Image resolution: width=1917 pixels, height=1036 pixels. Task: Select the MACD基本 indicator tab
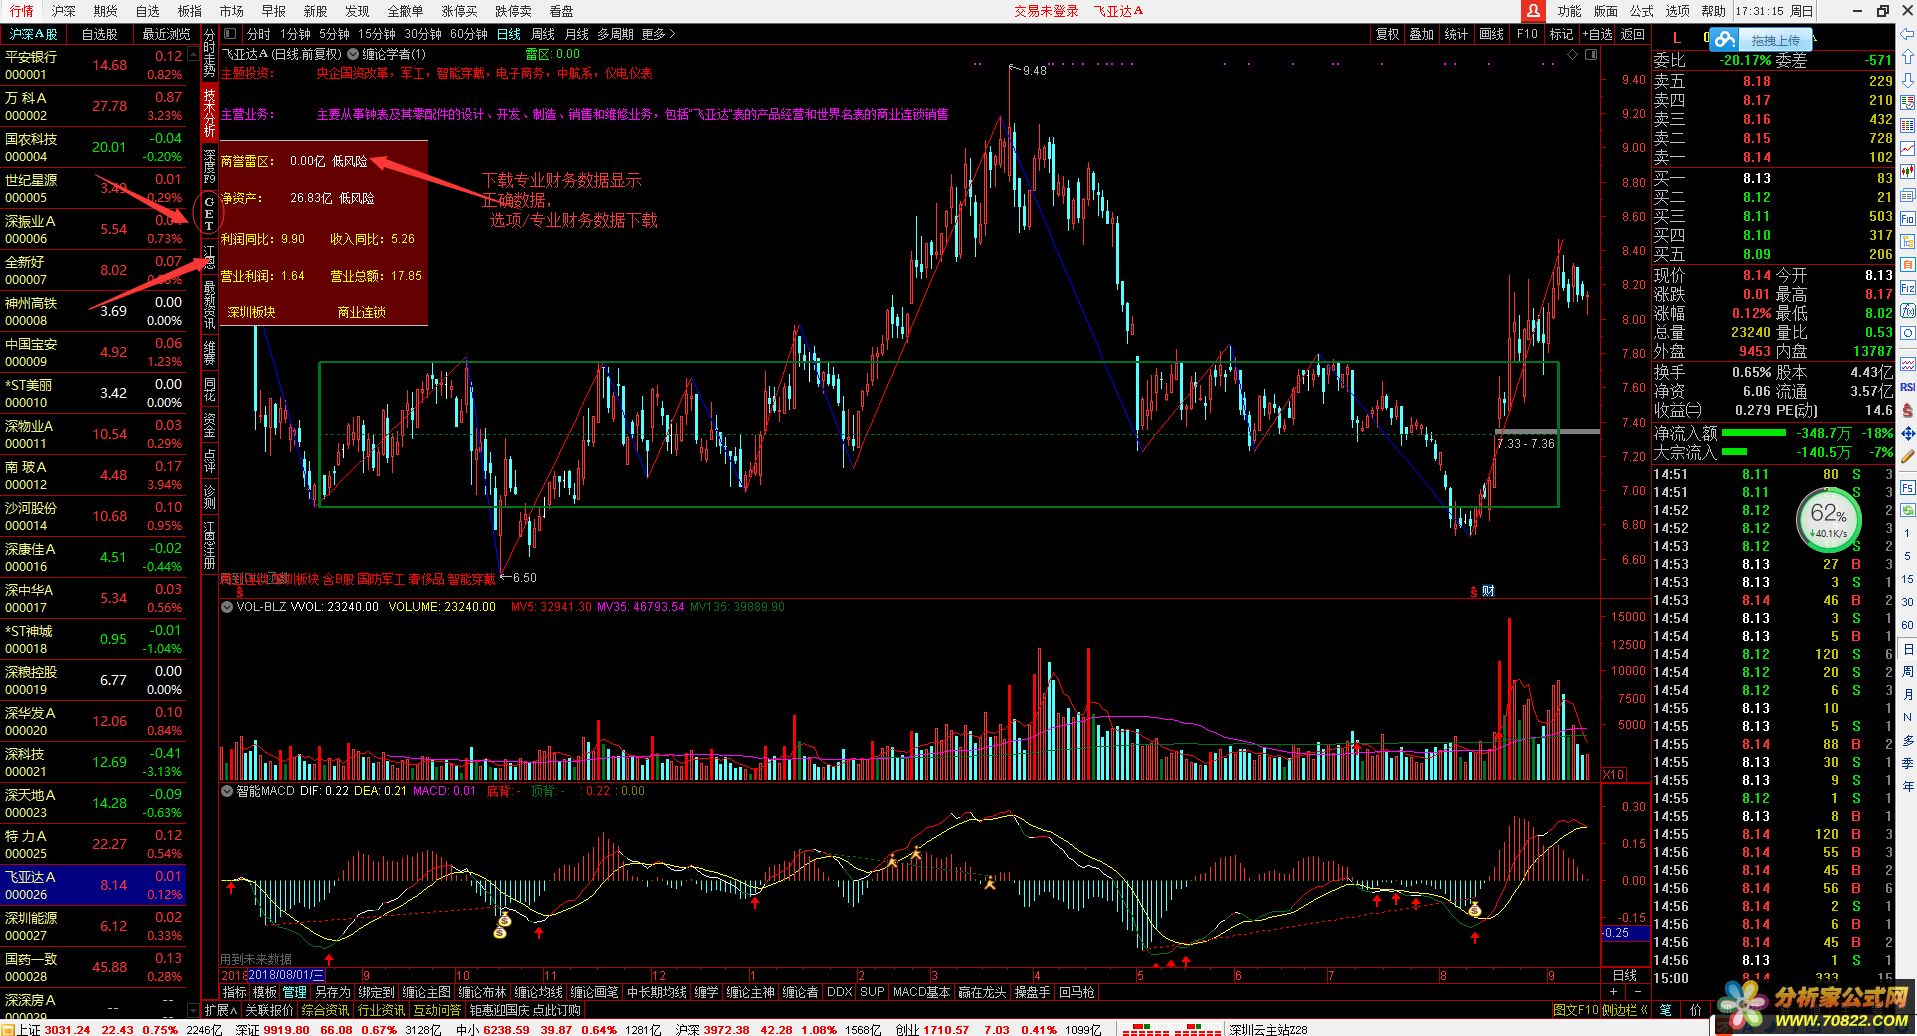[x=921, y=992]
